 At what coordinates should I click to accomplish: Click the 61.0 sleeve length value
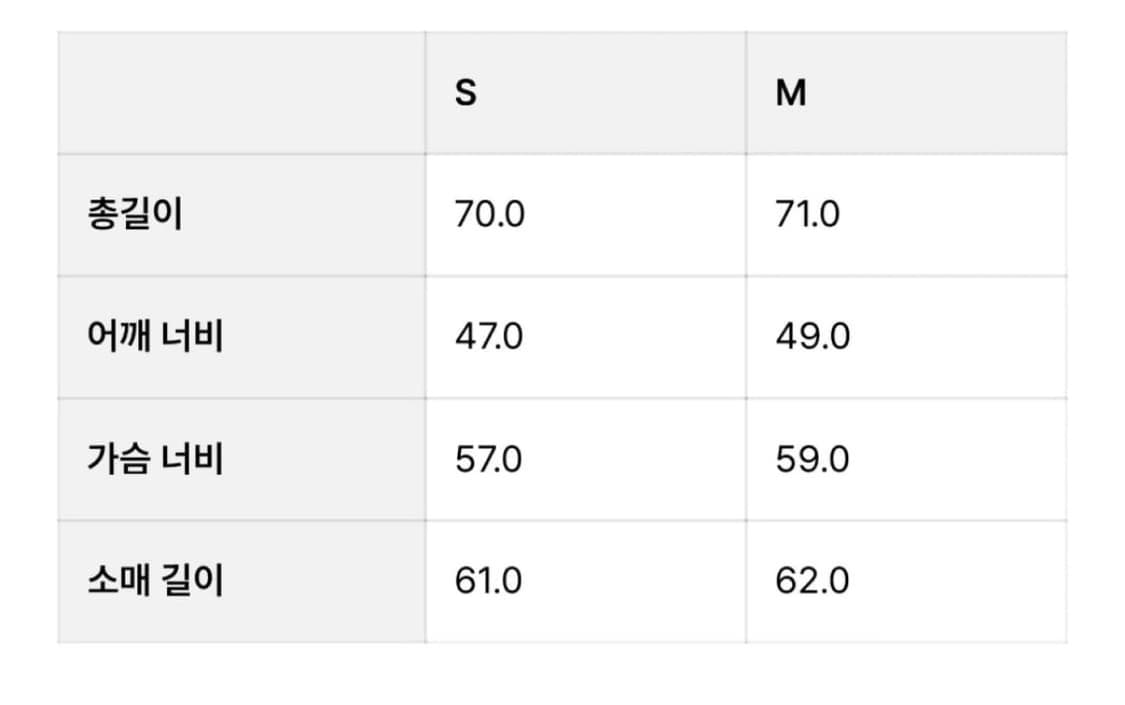click(489, 581)
